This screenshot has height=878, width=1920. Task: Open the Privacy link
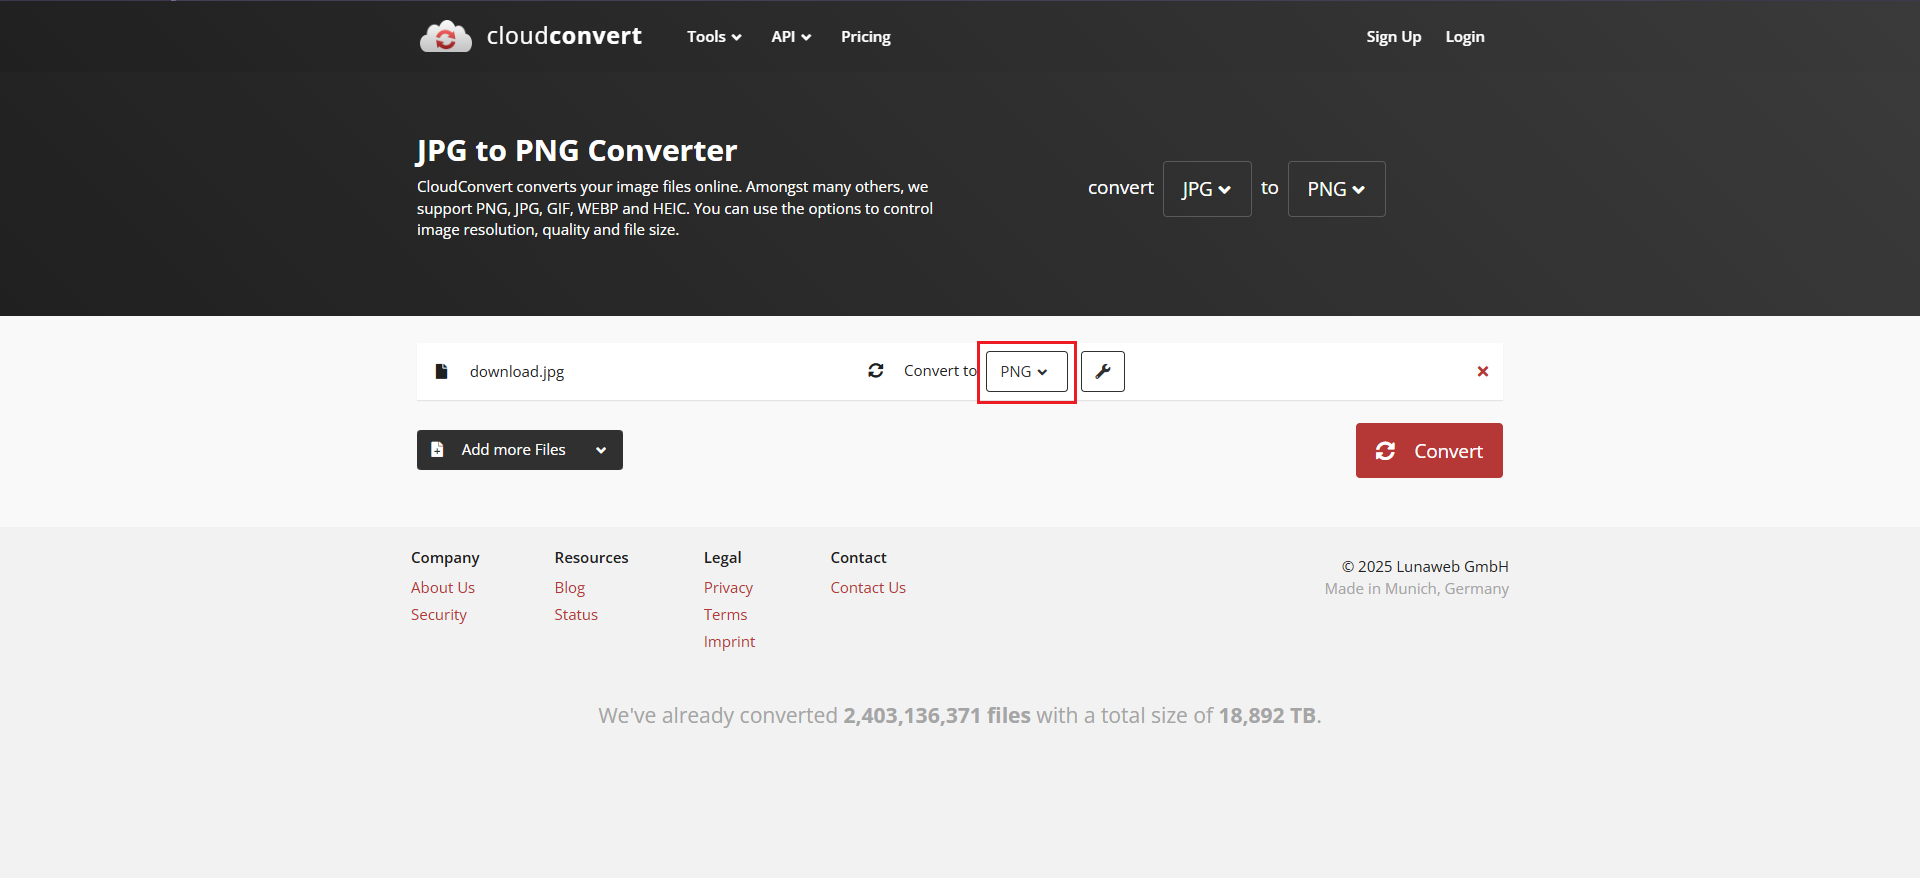point(728,588)
